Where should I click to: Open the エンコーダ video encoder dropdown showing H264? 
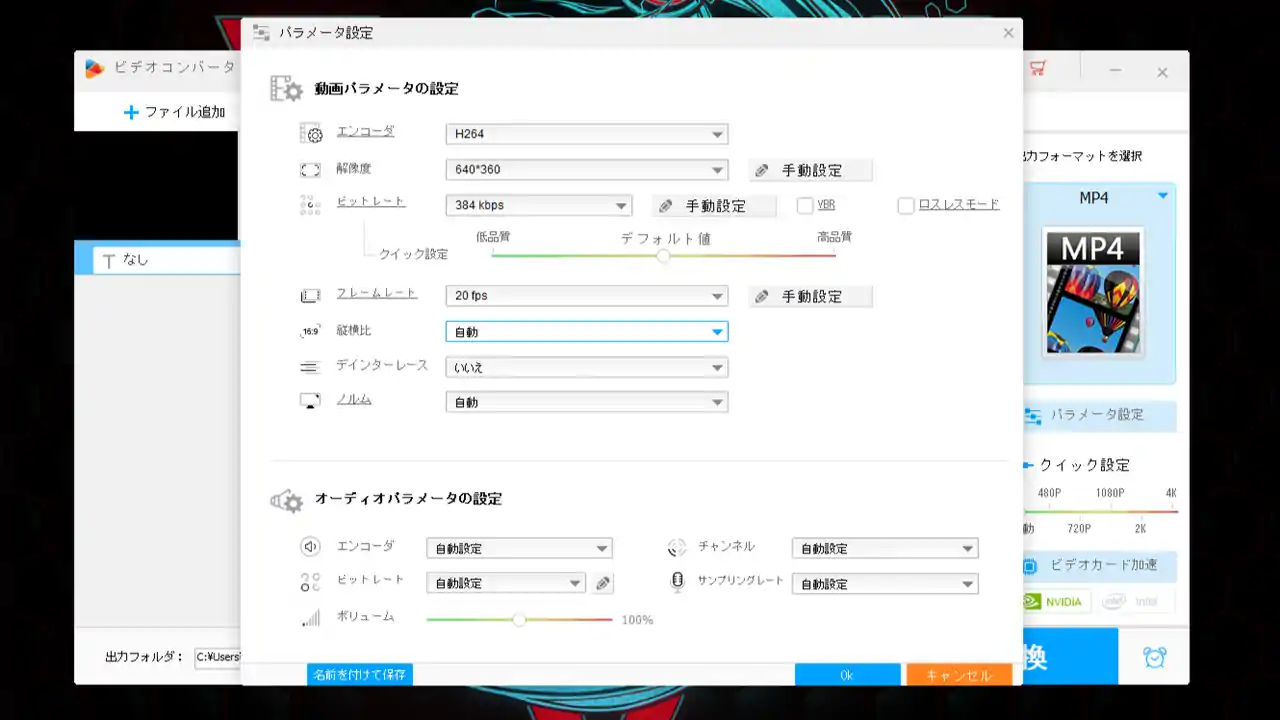[586, 134]
